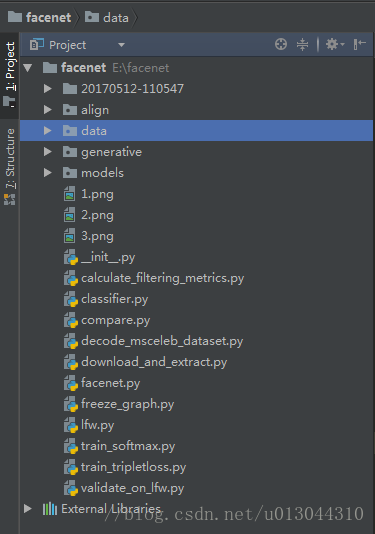Select the align folder name

point(95,110)
